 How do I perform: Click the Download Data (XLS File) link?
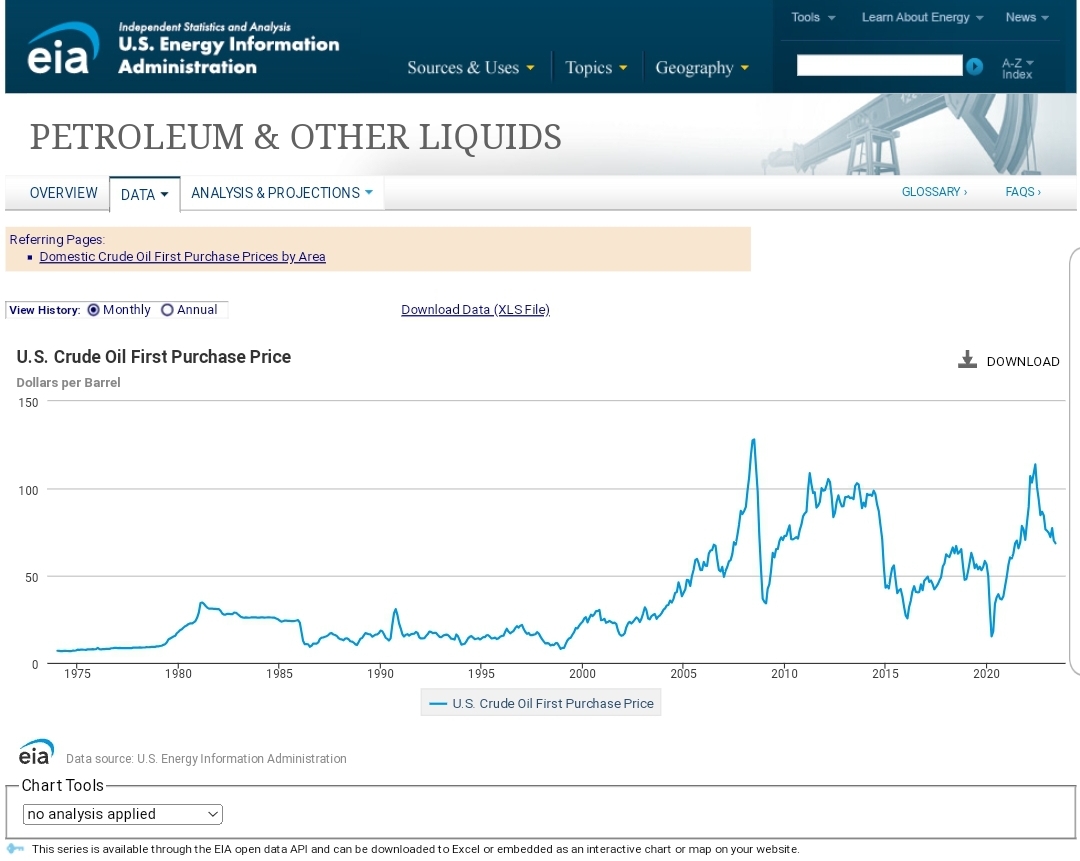tap(475, 310)
